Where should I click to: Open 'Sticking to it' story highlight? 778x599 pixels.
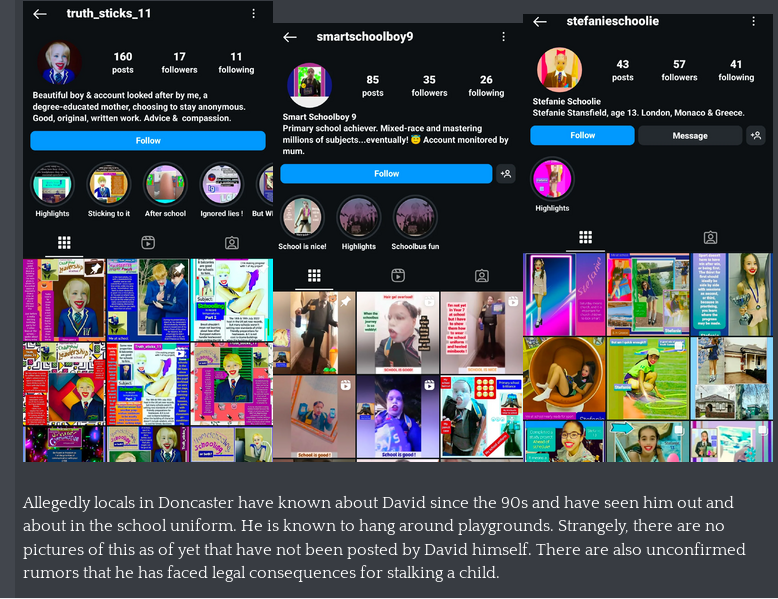click(x=108, y=185)
